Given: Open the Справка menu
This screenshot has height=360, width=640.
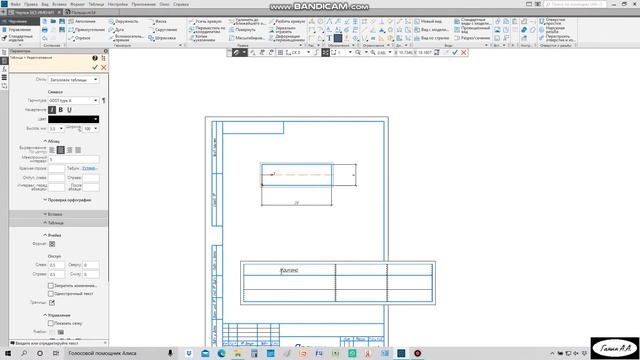Looking at the screenshot, I should click(181, 4).
